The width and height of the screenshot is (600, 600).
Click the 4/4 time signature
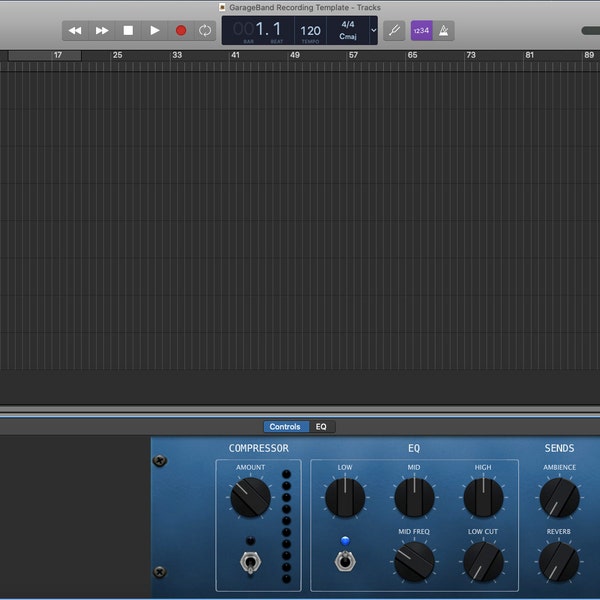tap(348, 24)
